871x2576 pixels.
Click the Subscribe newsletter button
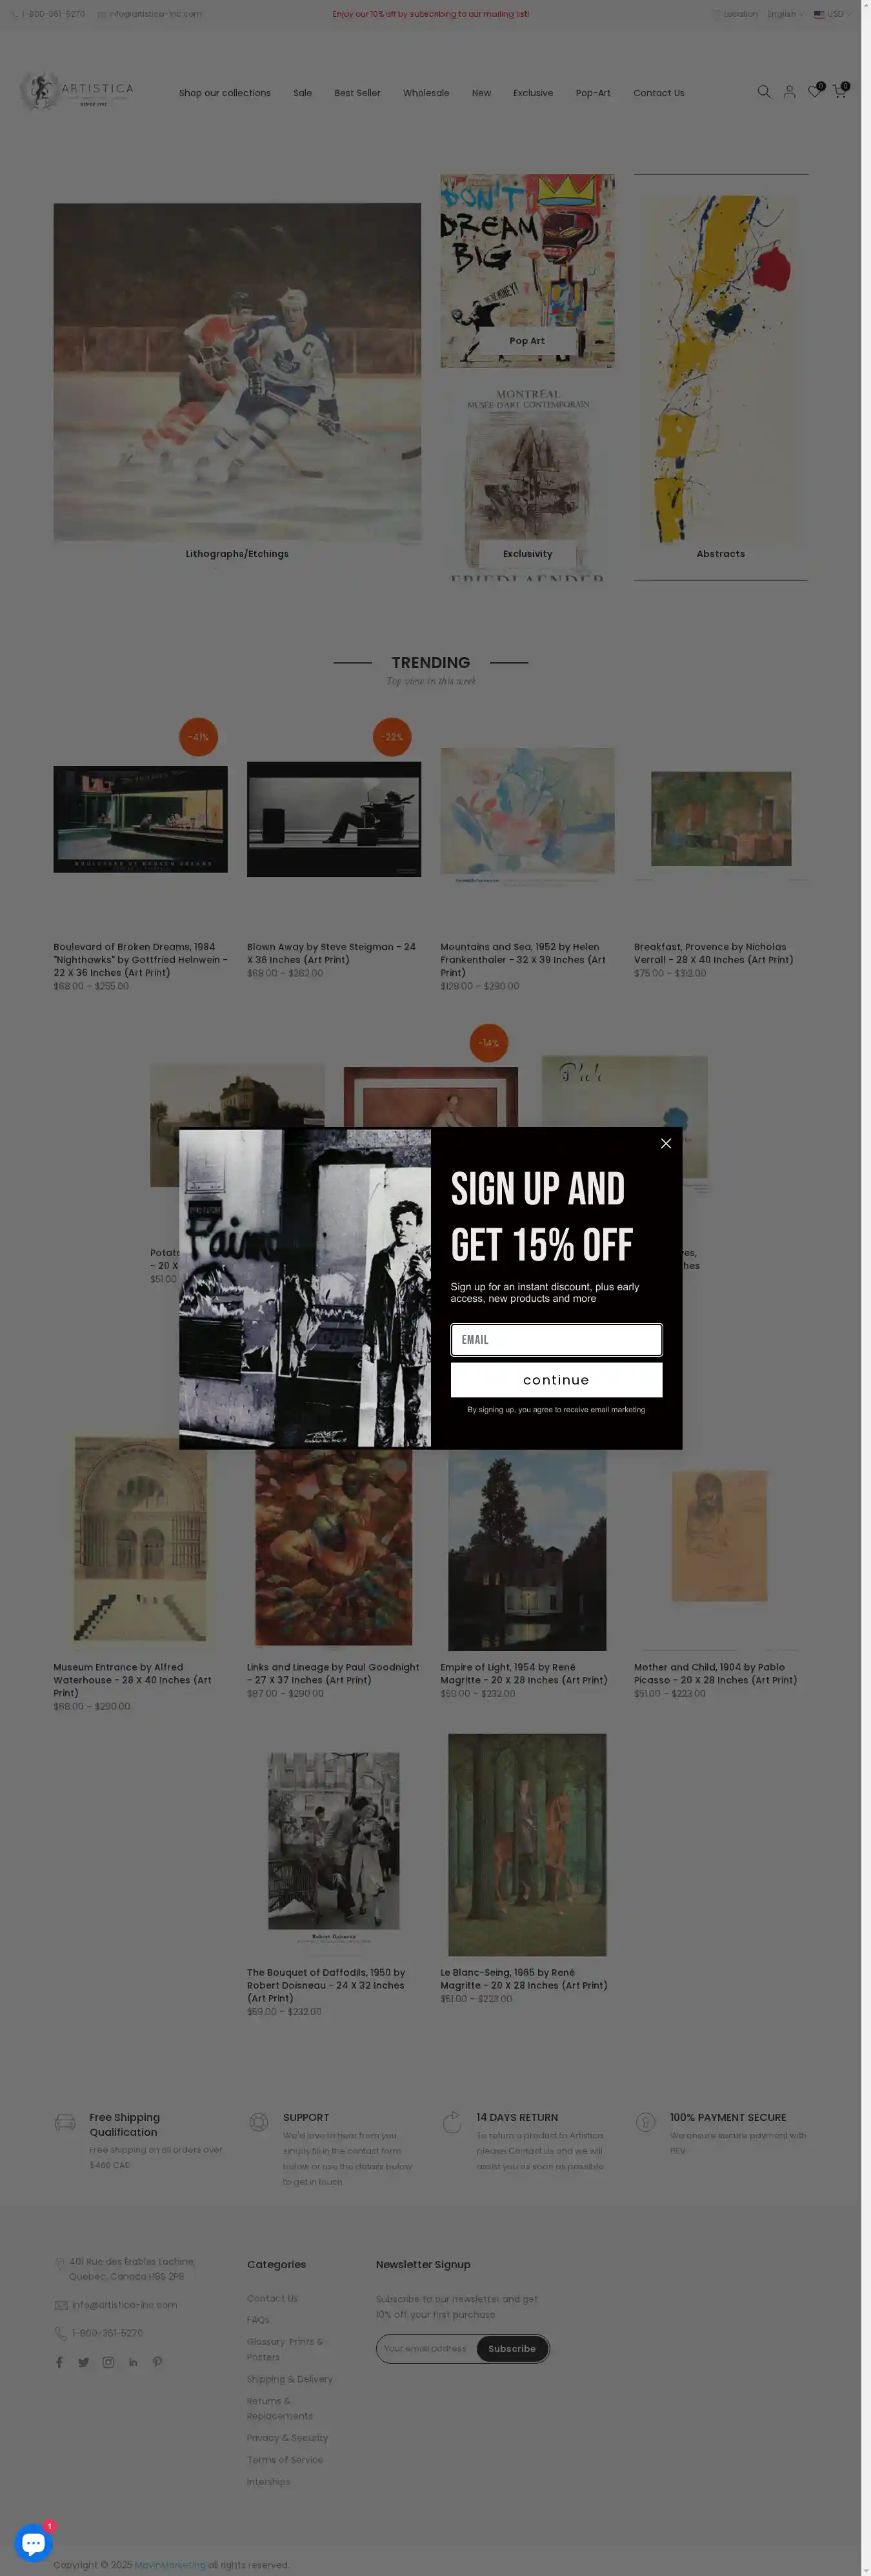click(x=512, y=2348)
